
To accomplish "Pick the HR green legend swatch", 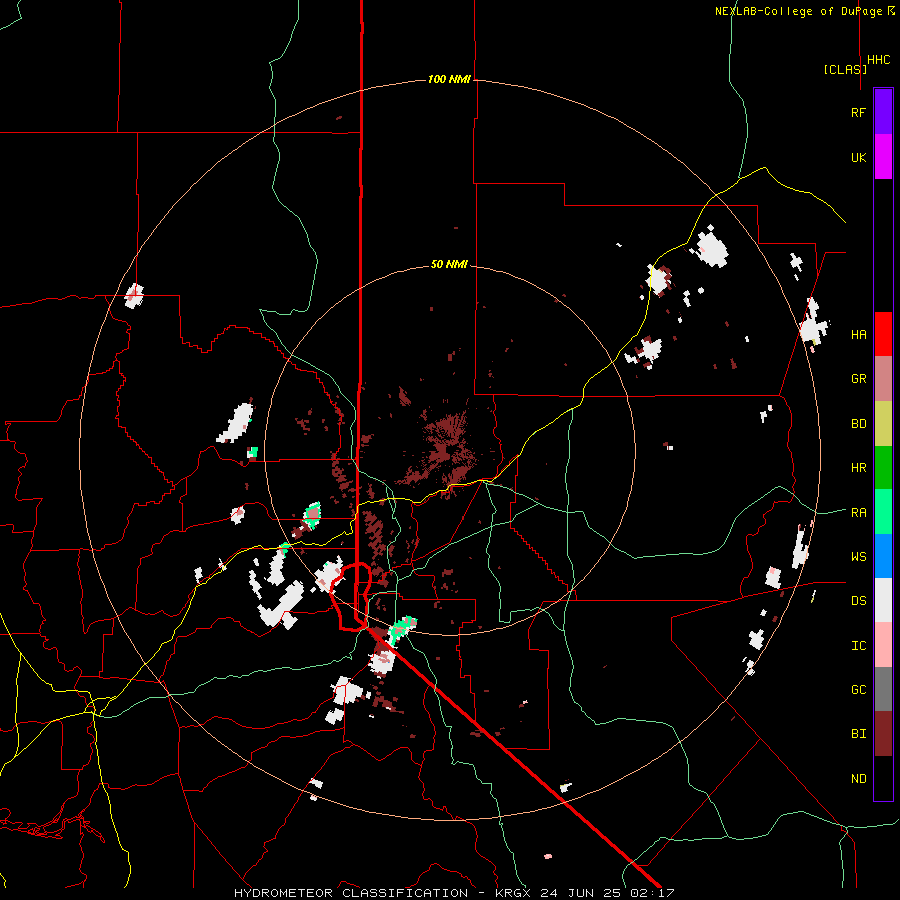I will pyautogui.click(x=883, y=468).
